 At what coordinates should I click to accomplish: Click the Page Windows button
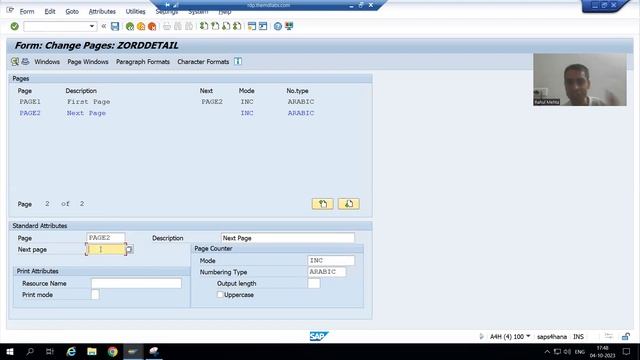coord(88,62)
